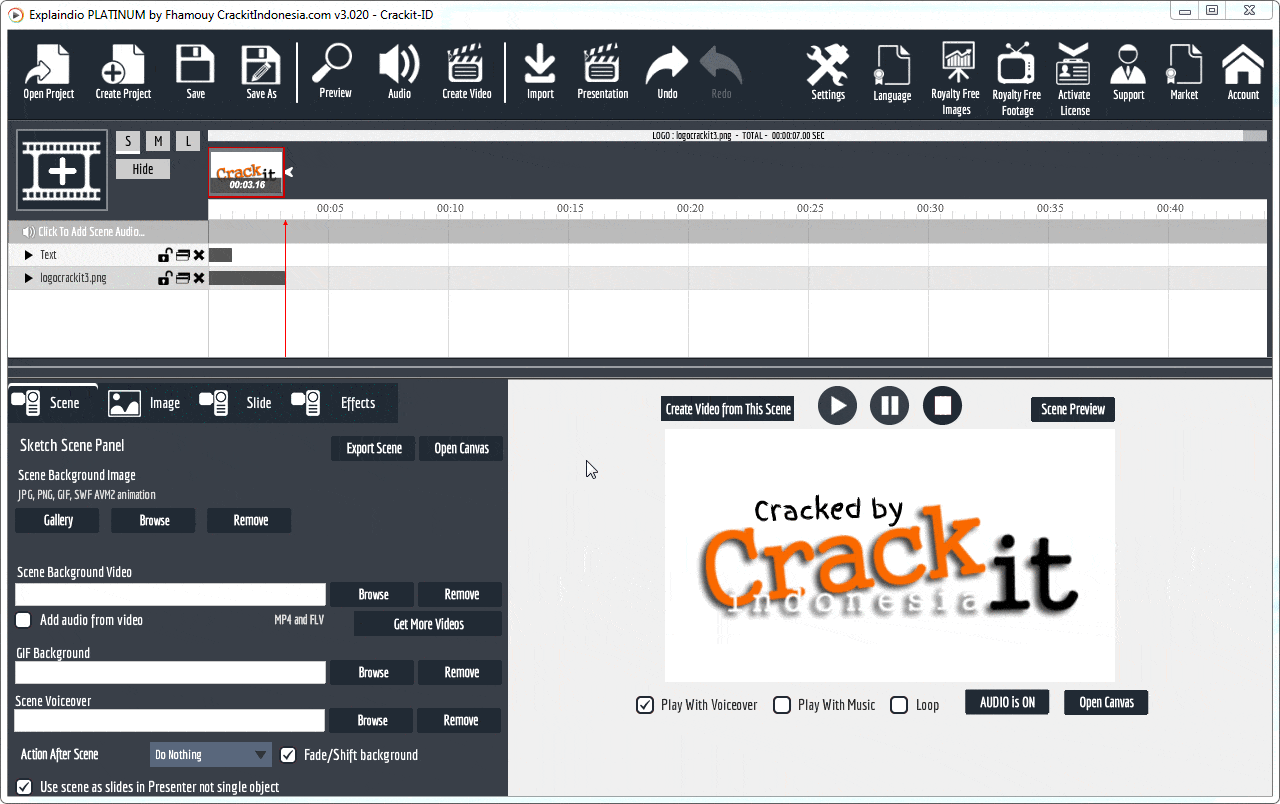Screen dimensions: 1280x804
Task: Toggle the AUDIO is ON button
Action: pos(1007,702)
